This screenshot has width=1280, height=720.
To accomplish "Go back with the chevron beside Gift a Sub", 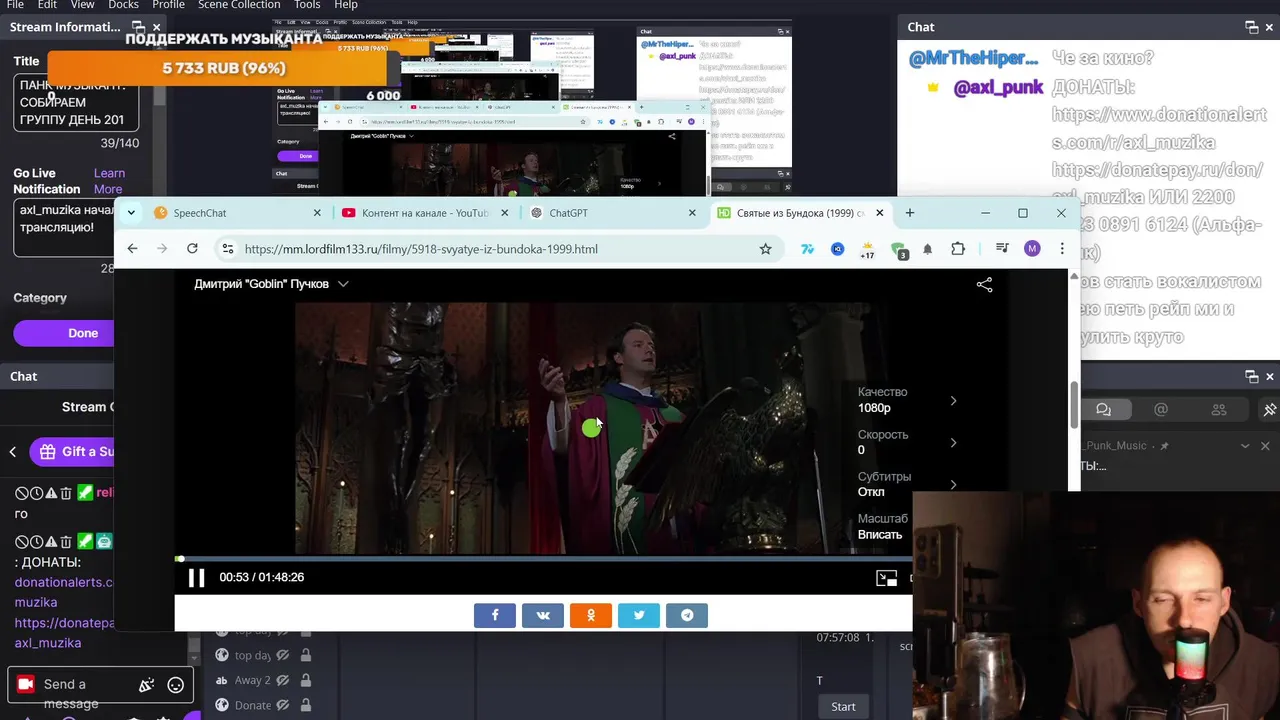I will click(x=13, y=452).
